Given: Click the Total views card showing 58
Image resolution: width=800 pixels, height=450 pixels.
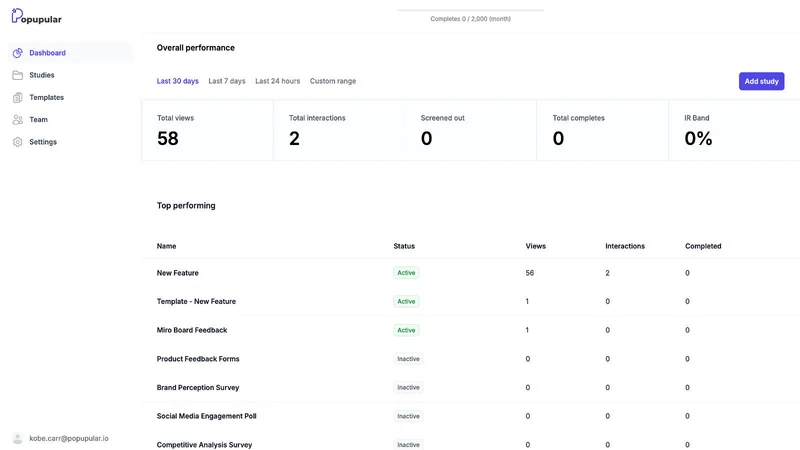Looking at the screenshot, I should (207, 130).
